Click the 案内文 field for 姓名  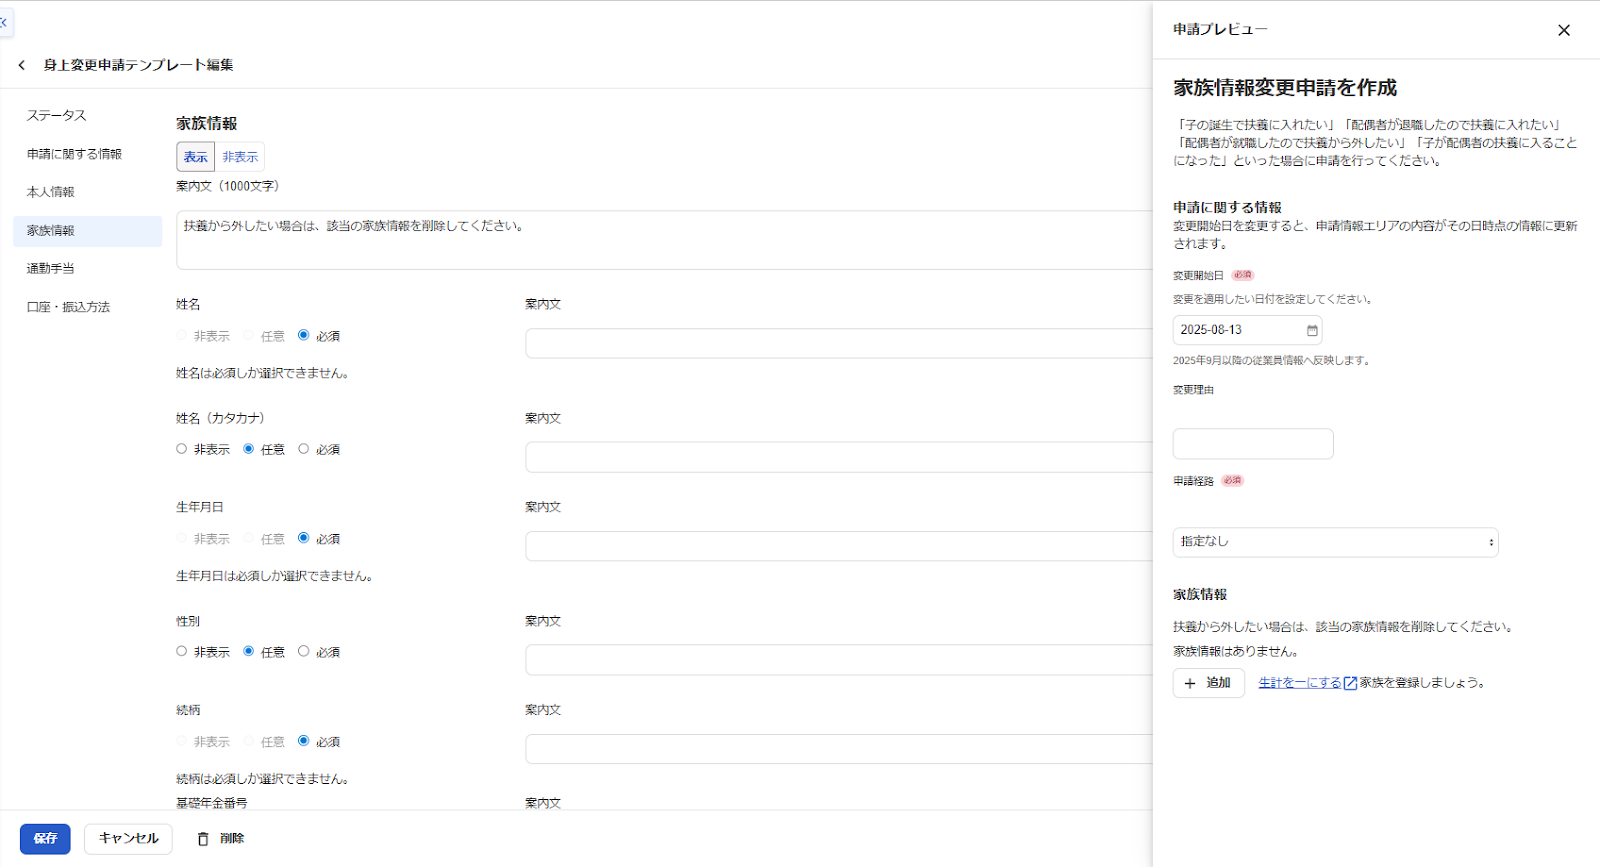pos(839,344)
